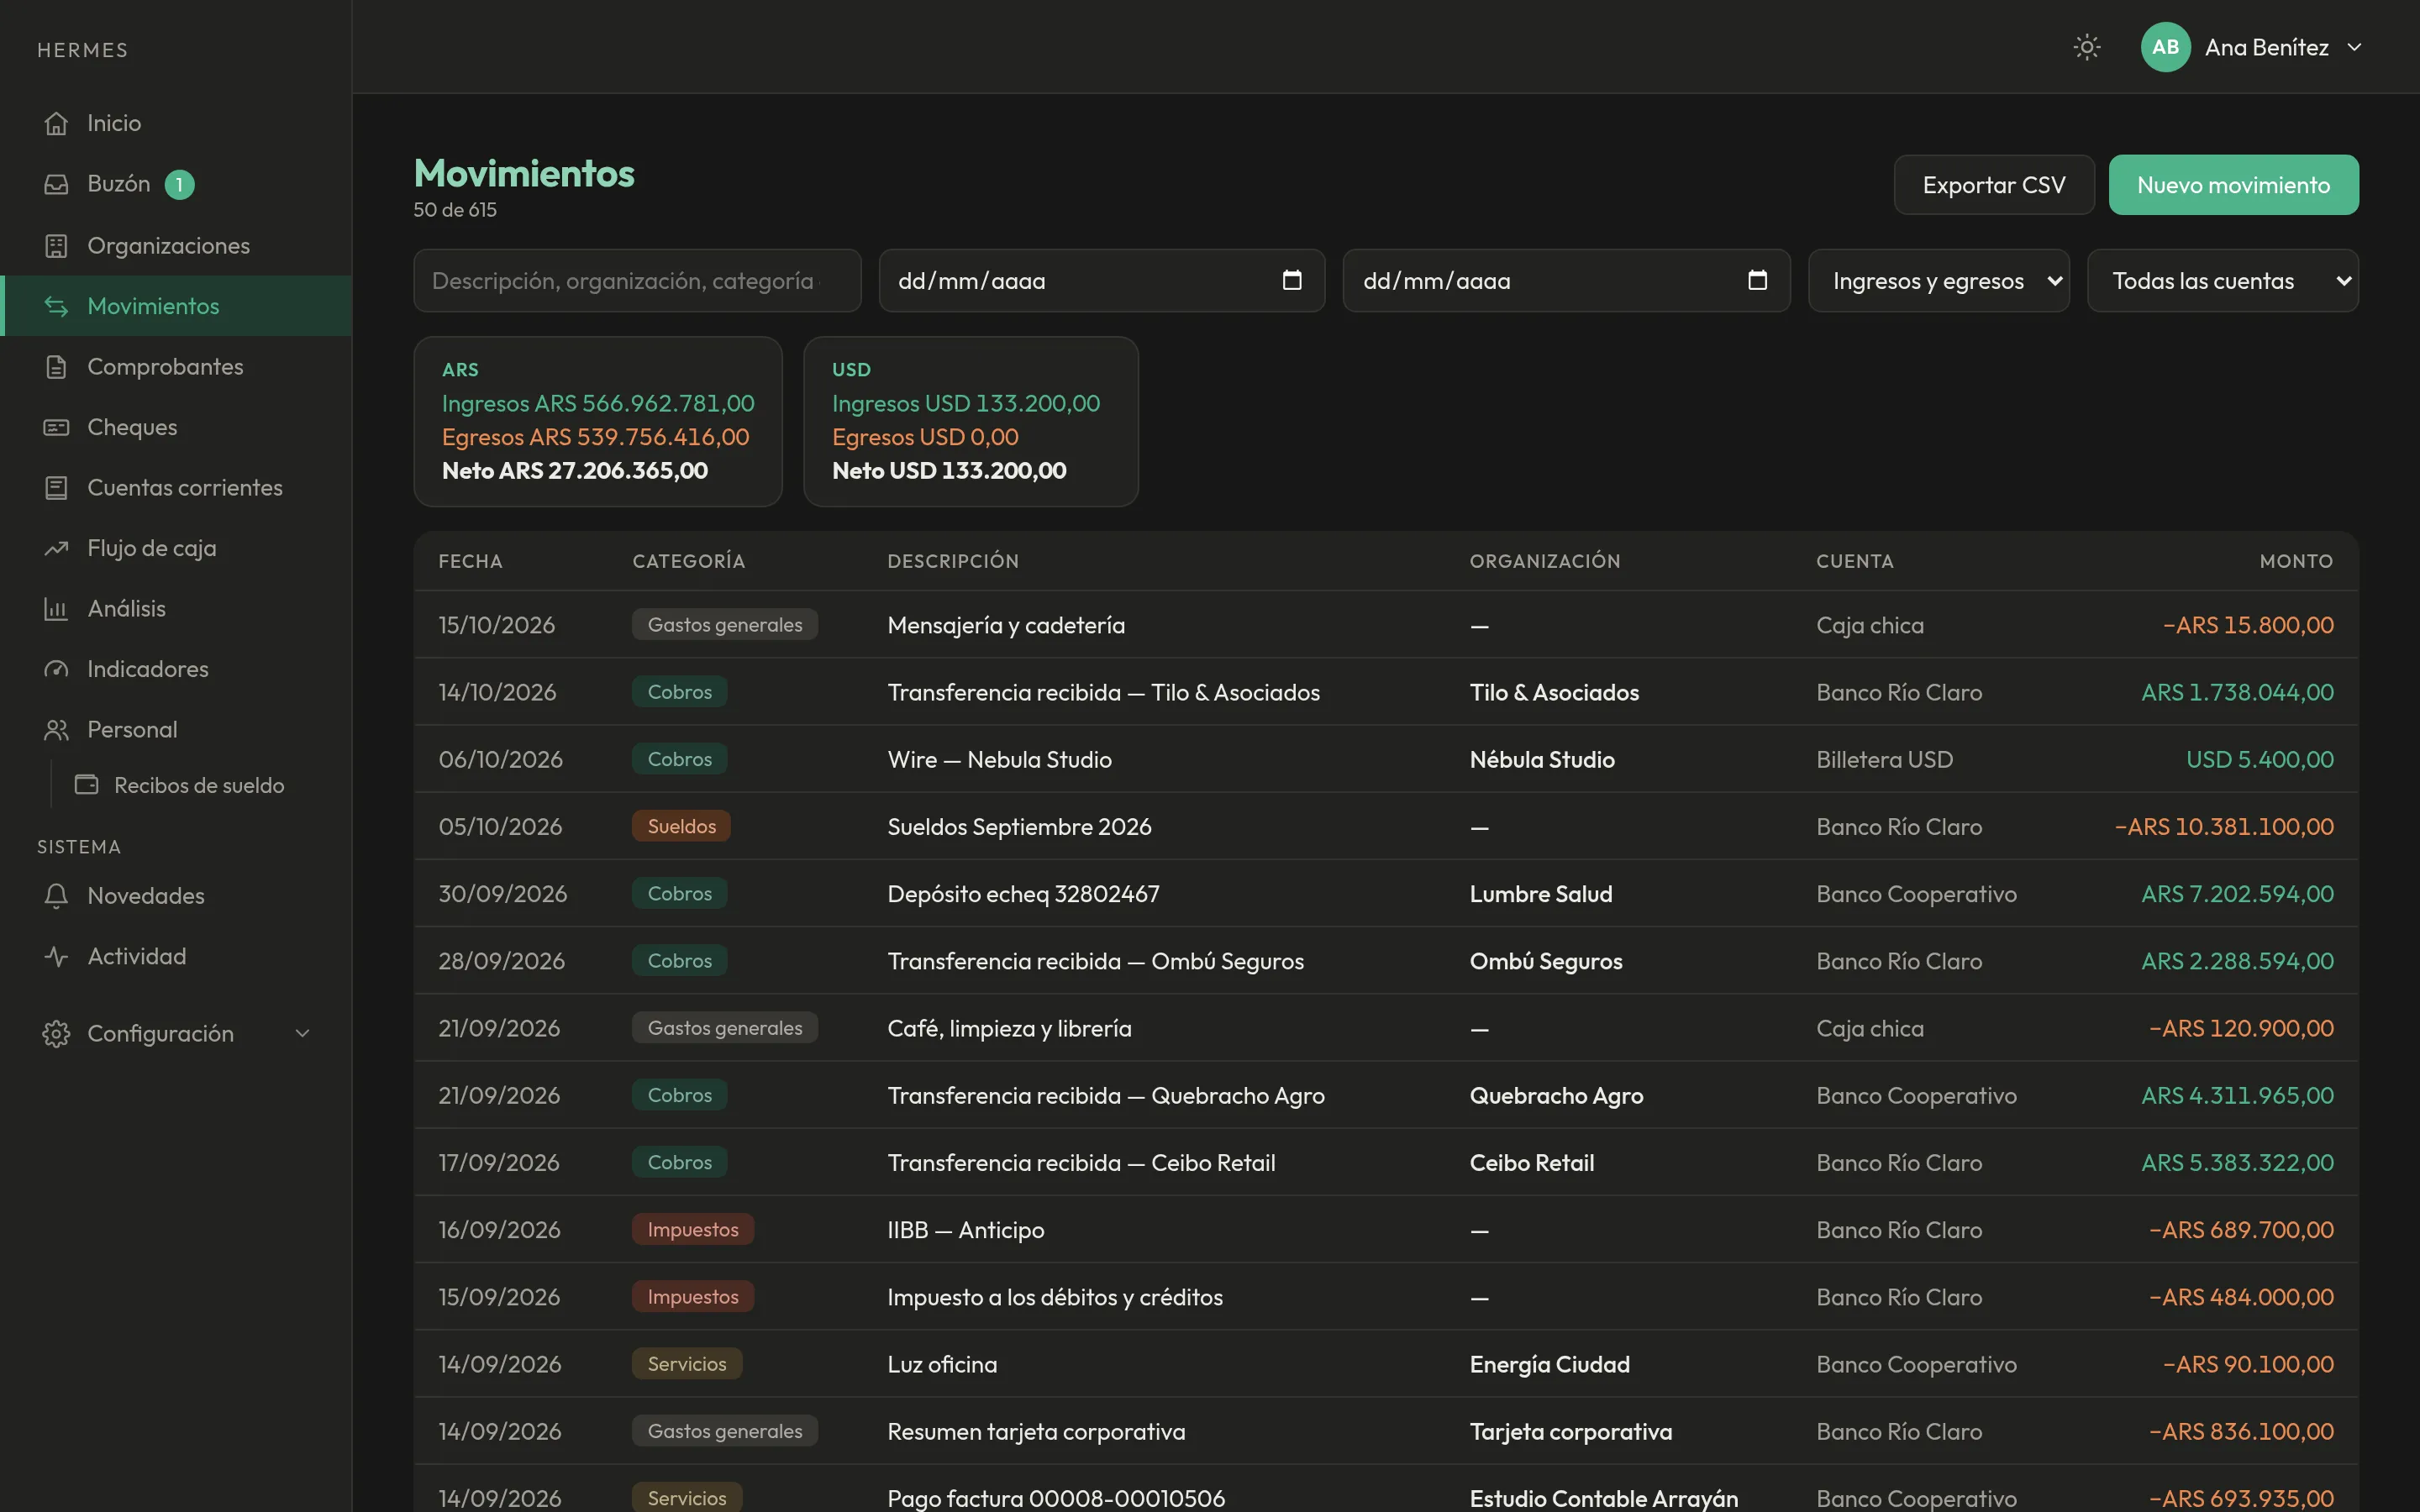The height and width of the screenshot is (1512, 2420).
Task: Click the Personal people icon
Action: click(x=56, y=730)
